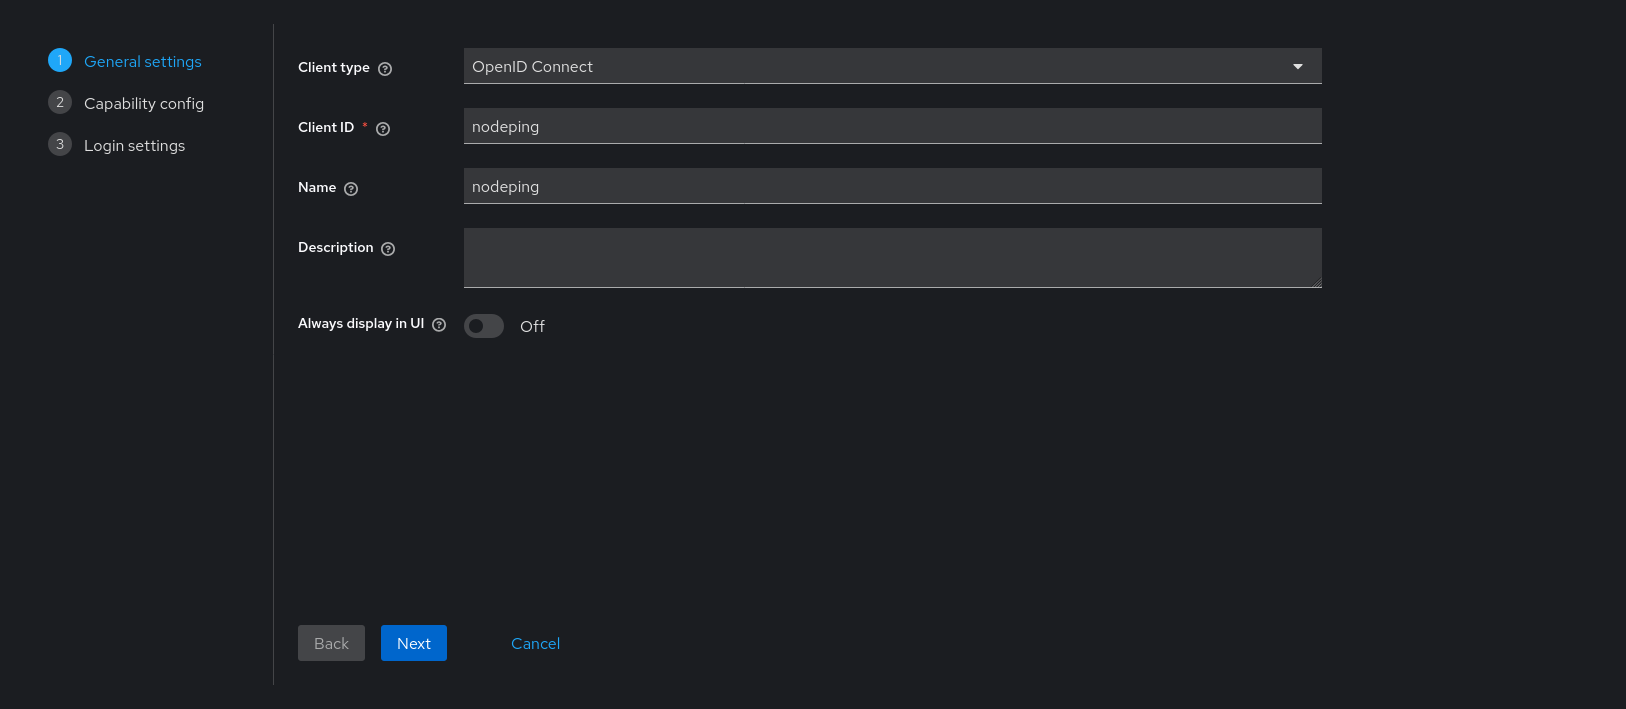
Task: Enable the Always display in UI switch
Action: tap(484, 326)
